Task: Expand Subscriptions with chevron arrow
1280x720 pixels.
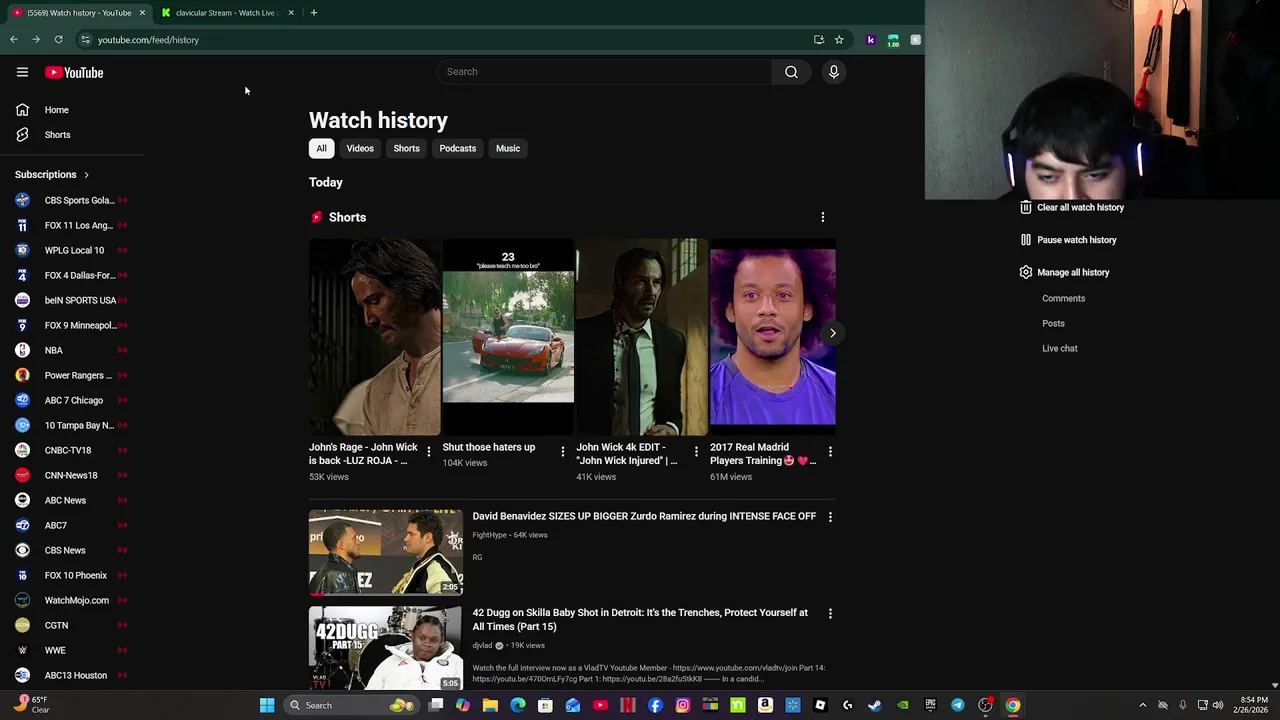Action: 86,175
